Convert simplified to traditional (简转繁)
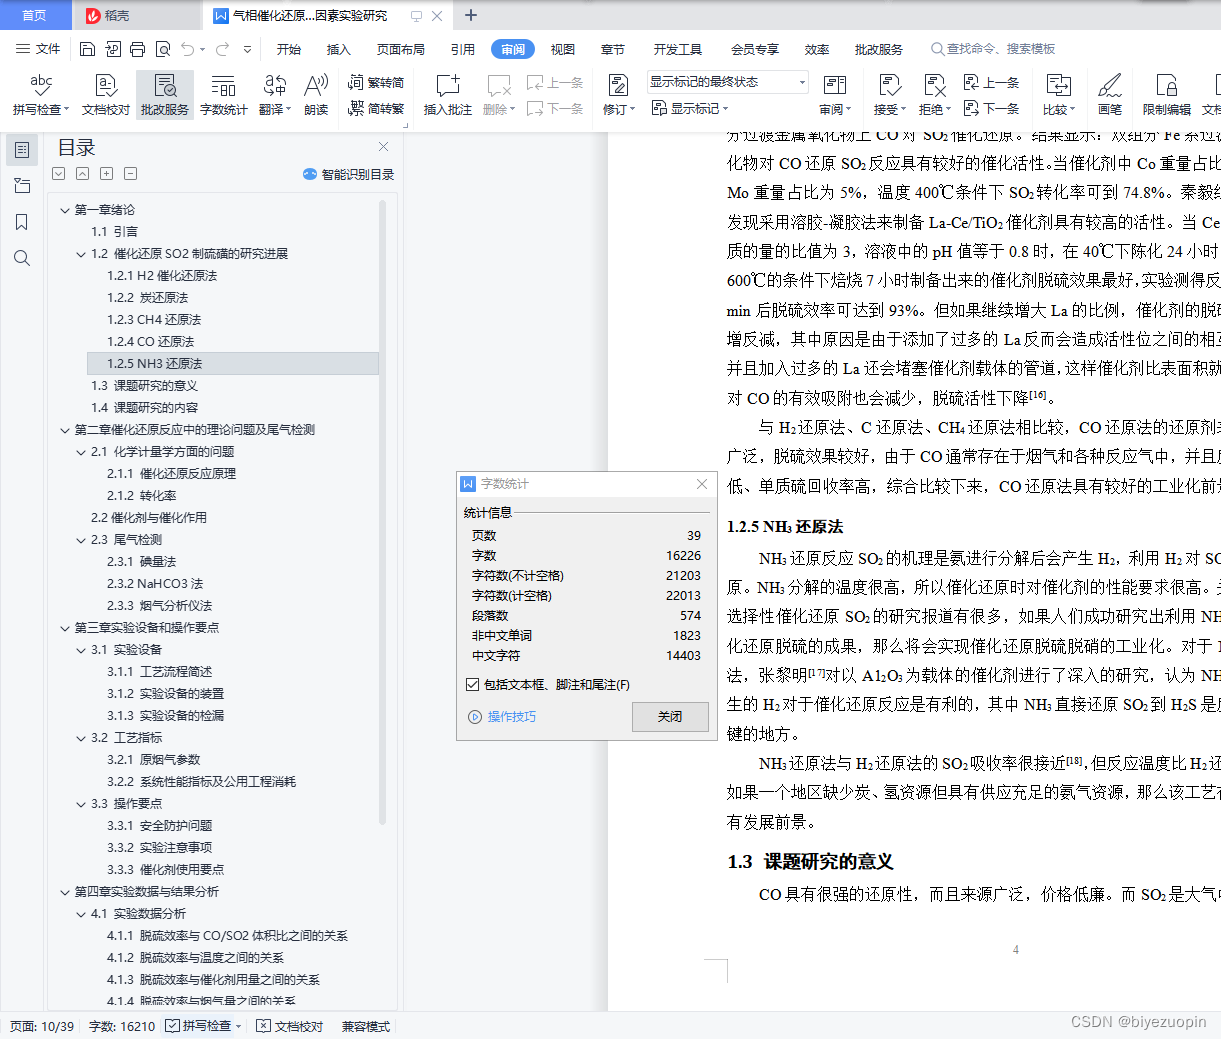Screen dimensions: 1221x1039 [376, 108]
